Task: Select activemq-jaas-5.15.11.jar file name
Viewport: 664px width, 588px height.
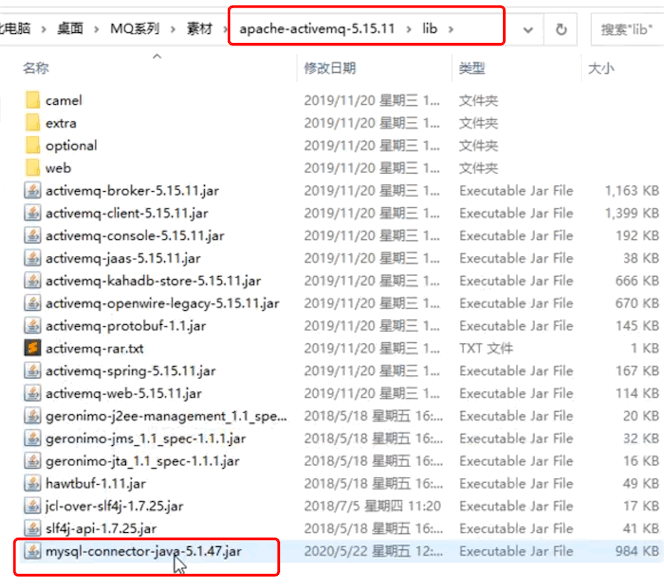Action: coord(123,258)
